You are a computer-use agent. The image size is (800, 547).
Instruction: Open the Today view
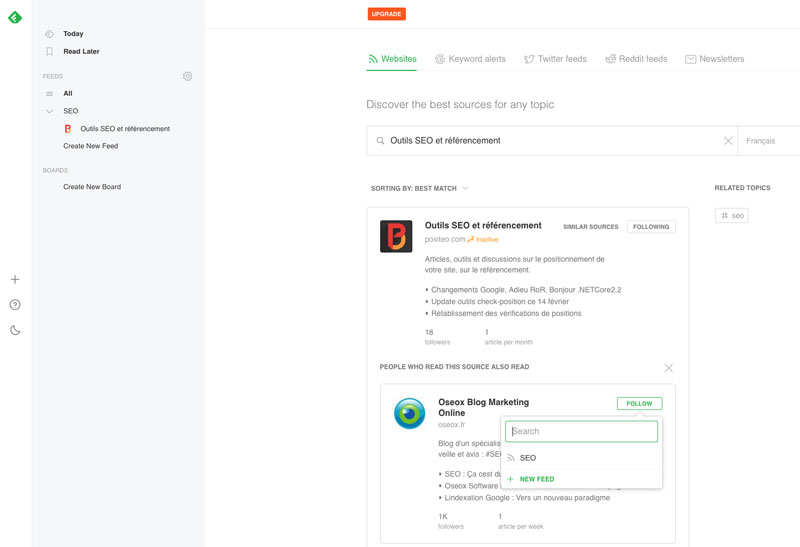coord(73,34)
